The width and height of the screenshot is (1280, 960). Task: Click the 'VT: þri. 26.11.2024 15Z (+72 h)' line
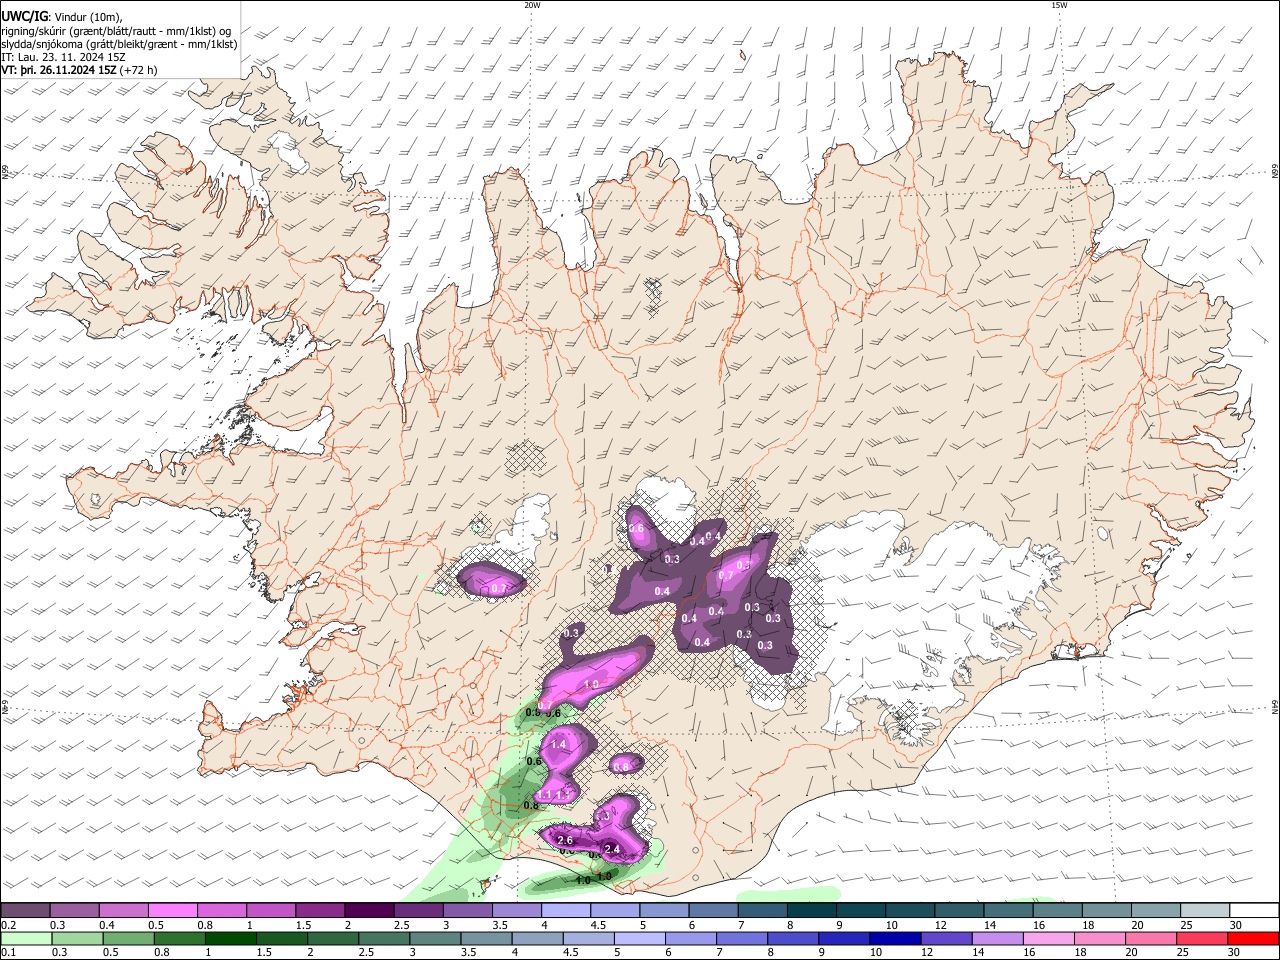(x=79, y=71)
